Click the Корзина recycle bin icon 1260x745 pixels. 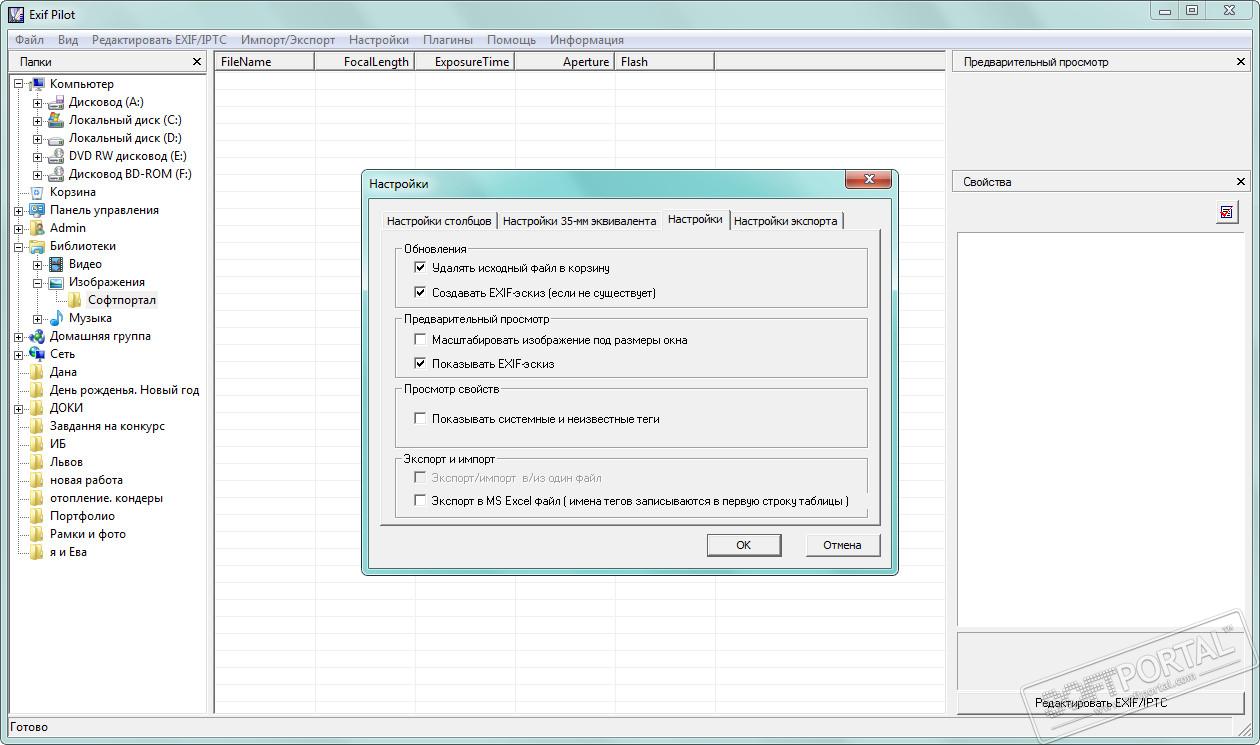[x=37, y=192]
